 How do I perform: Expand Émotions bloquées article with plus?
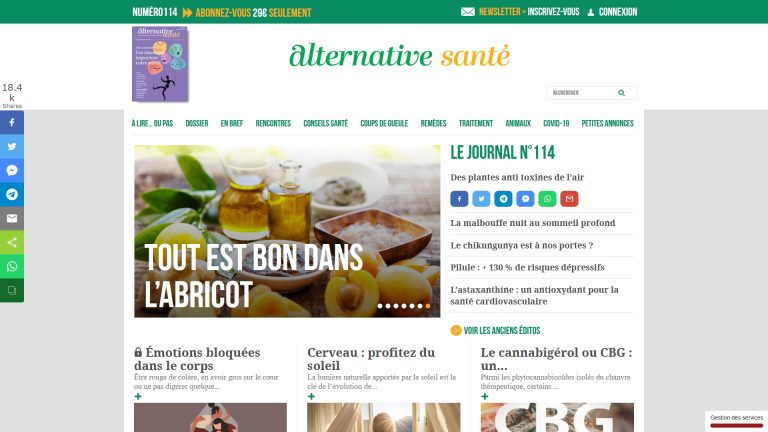(x=138, y=396)
